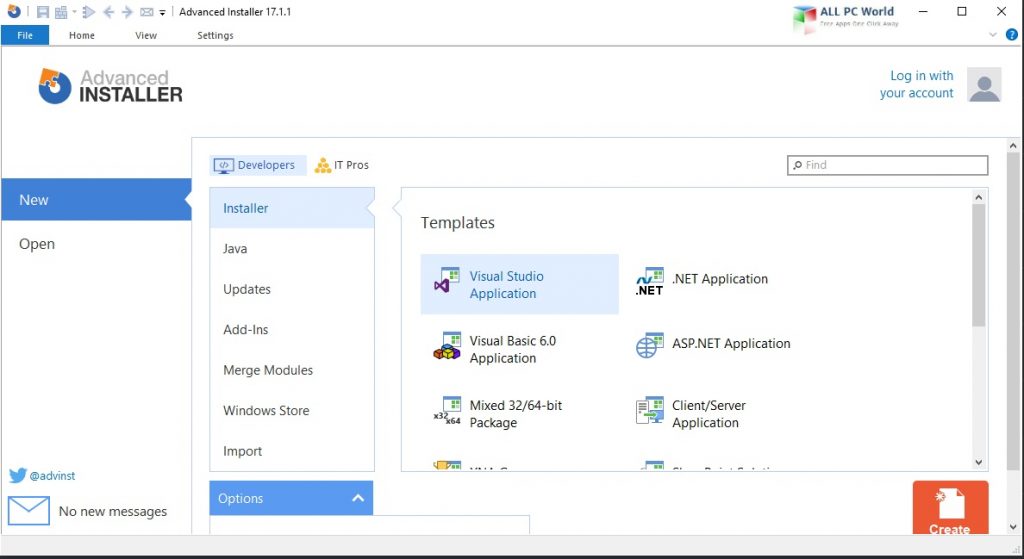Click the mail envelope icon in title bar

pyautogui.click(x=147, y=12)
